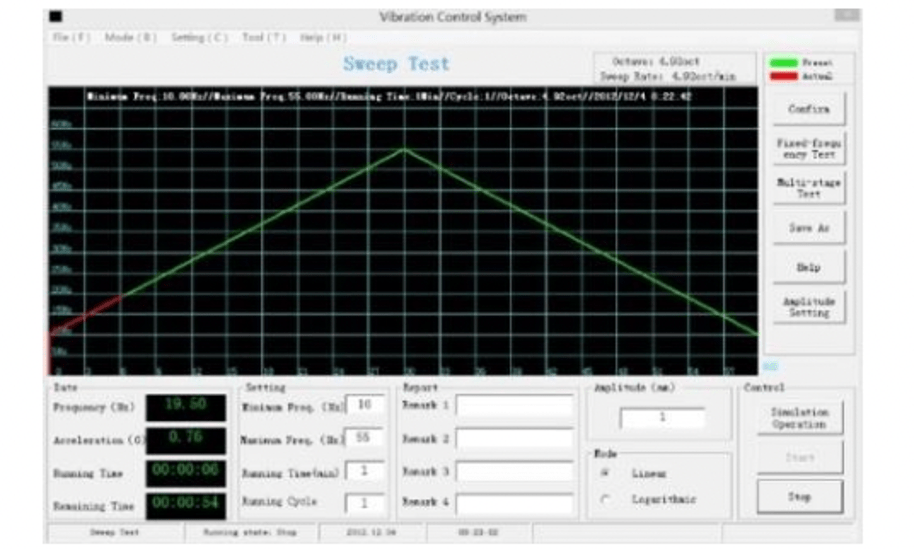Switch to Fixed-frequency Test
The image size is (914, 549).
click(x=809, y=149)
